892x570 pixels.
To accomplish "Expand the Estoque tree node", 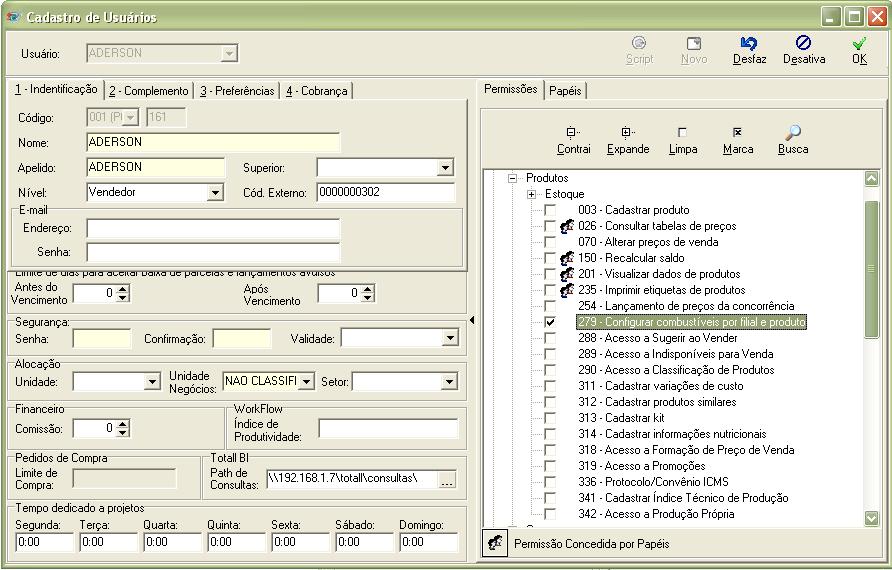I will coord(531,194).
